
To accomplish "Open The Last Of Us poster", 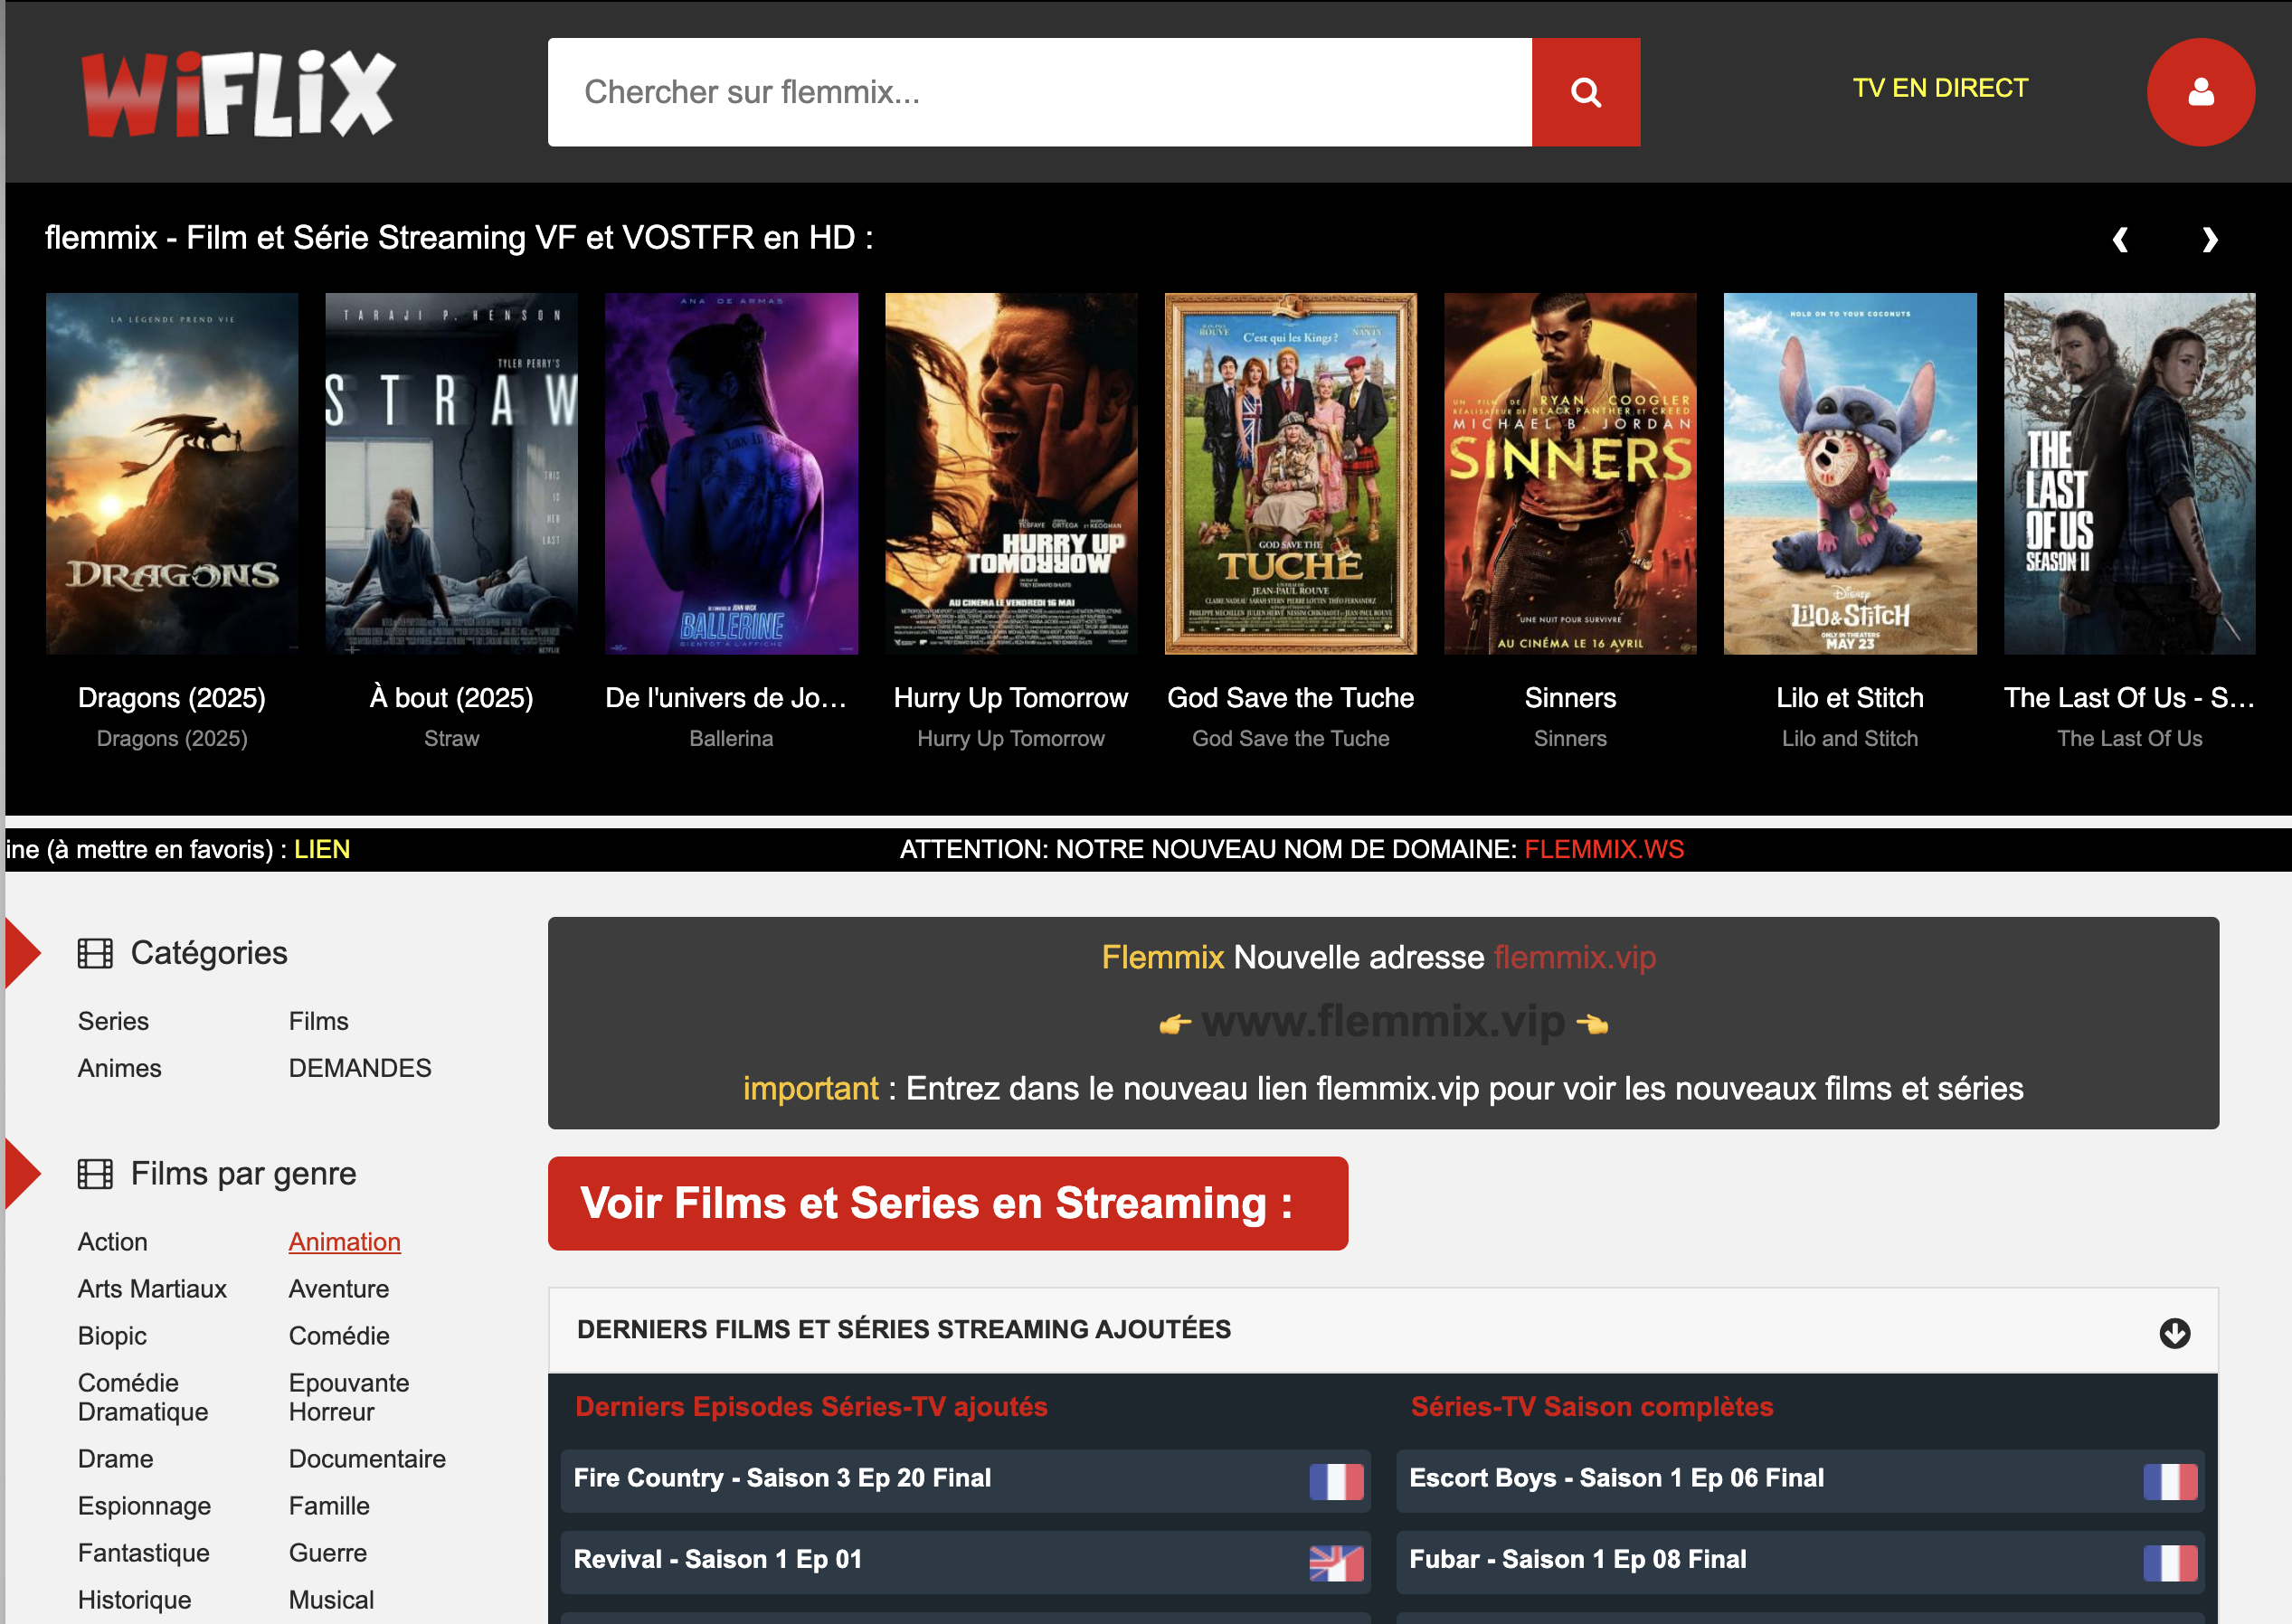I will pos(2129,474).
